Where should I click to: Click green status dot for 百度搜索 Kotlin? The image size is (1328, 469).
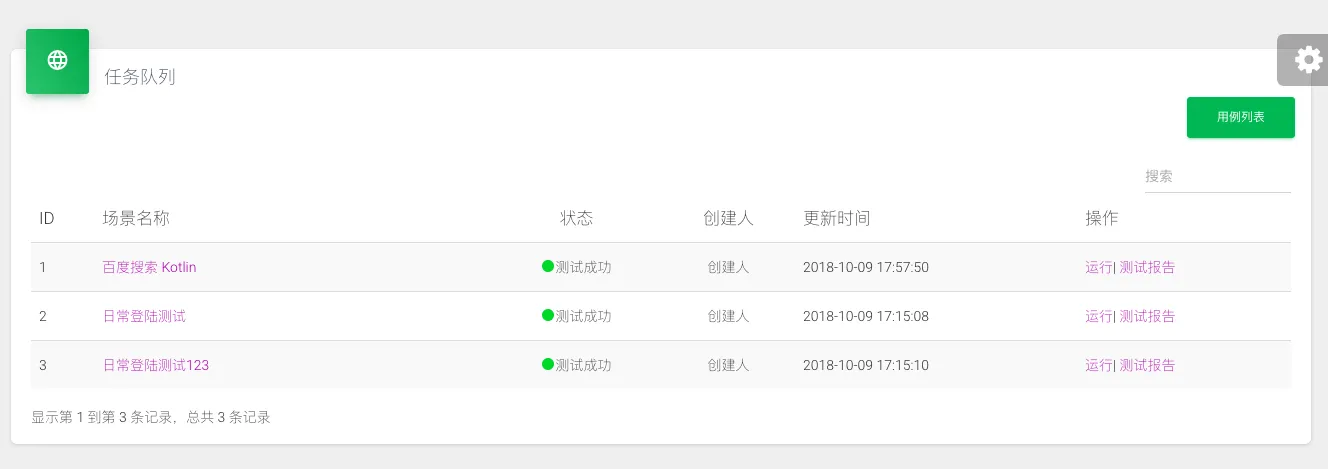(x=548, y=266)
